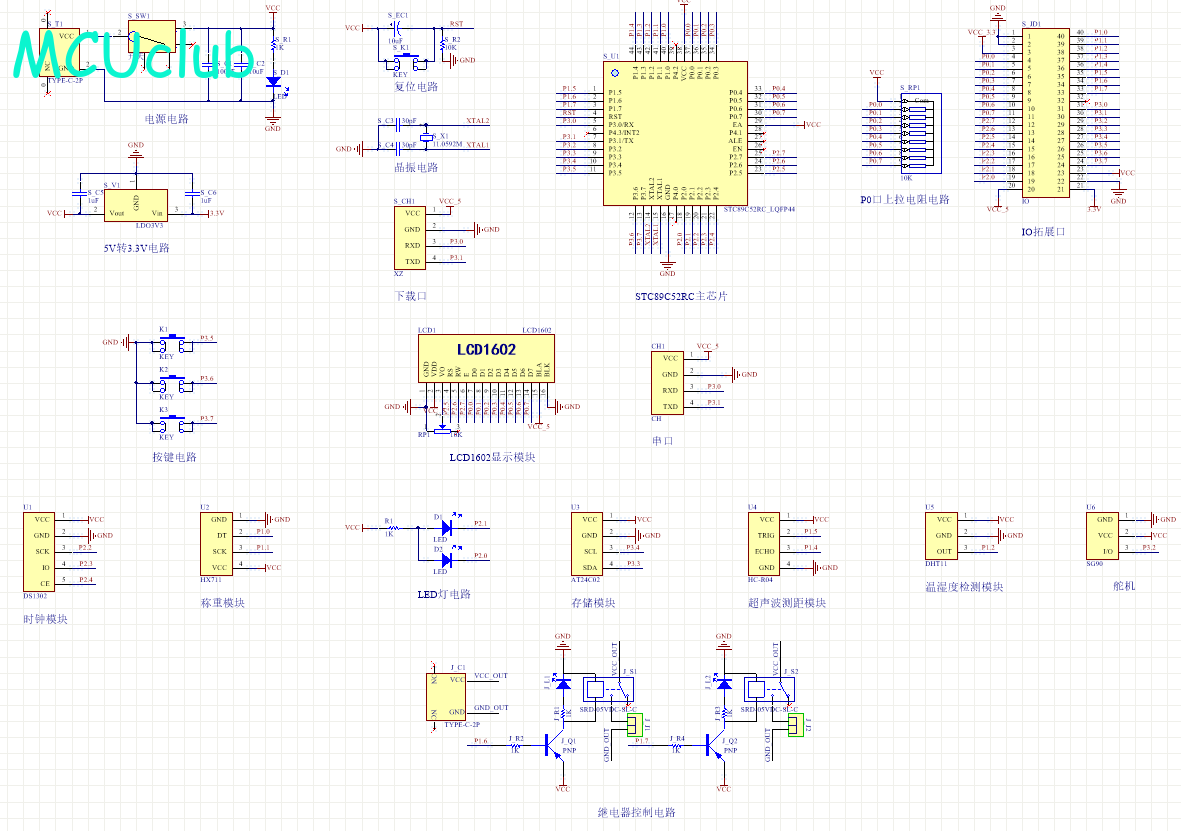The height and width of the screenshot is (831, 1181).
Task: Click the VCC_OUT net label on J_C1
Action: click(491, 676)
